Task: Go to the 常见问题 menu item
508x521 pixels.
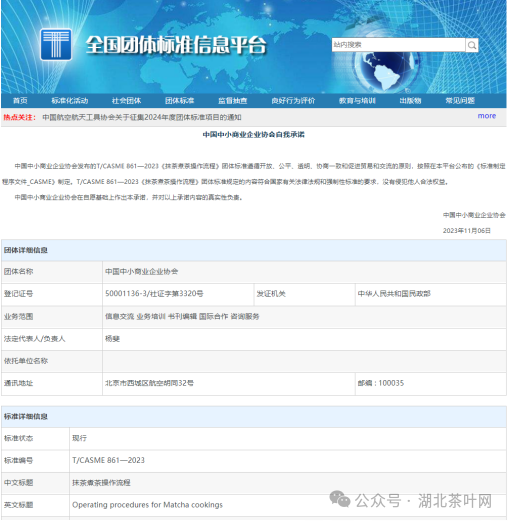Action: tap(460, 101)
